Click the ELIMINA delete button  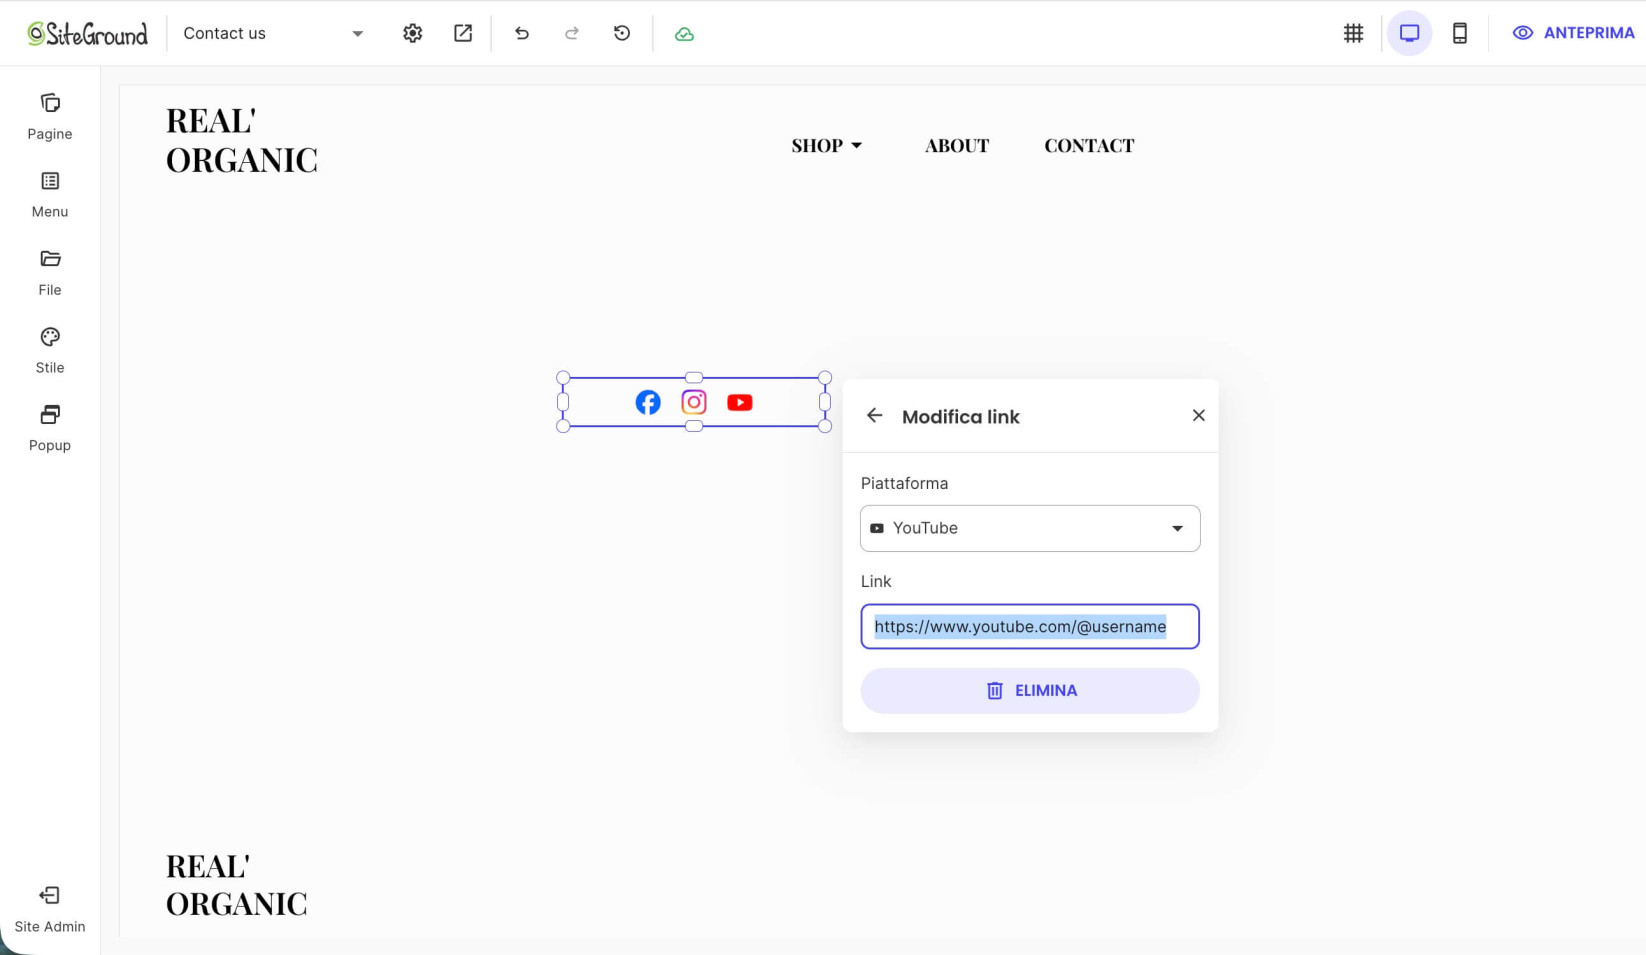point(1030,691)
